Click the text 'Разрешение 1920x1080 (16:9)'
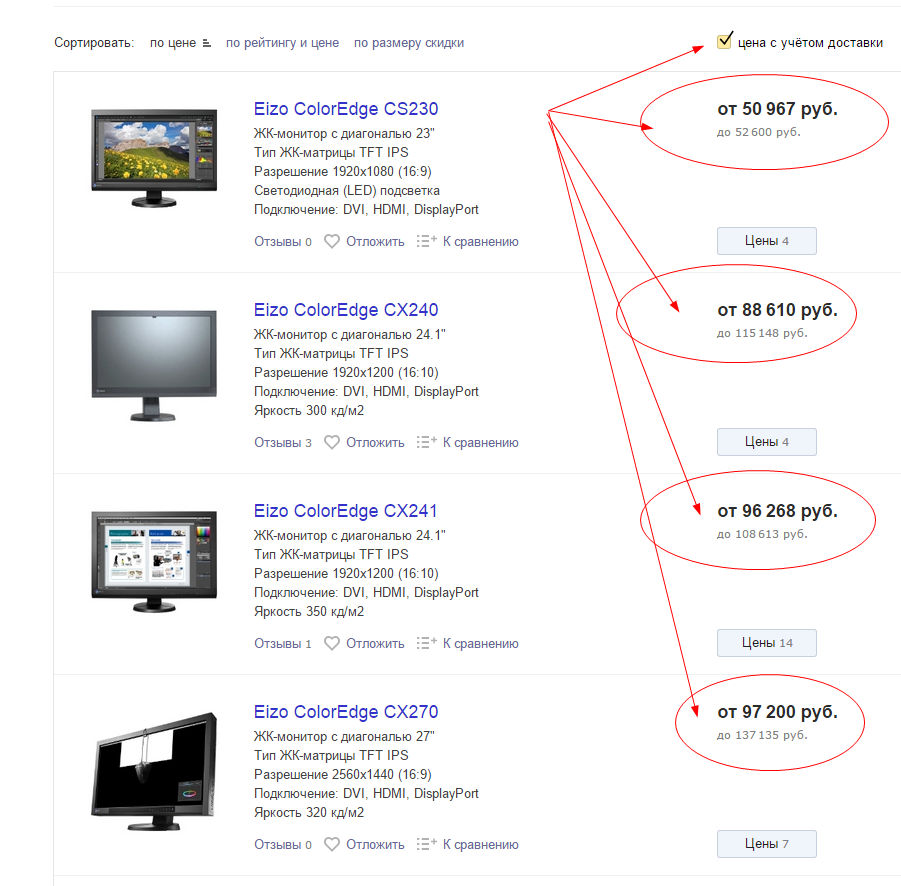 coord(342,171)
